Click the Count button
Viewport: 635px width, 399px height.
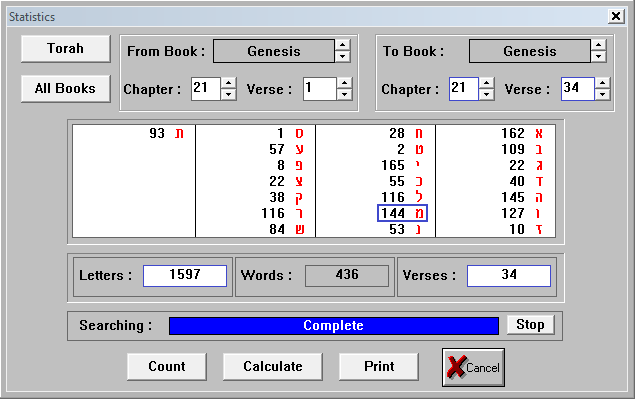click(x=167, y=367)
